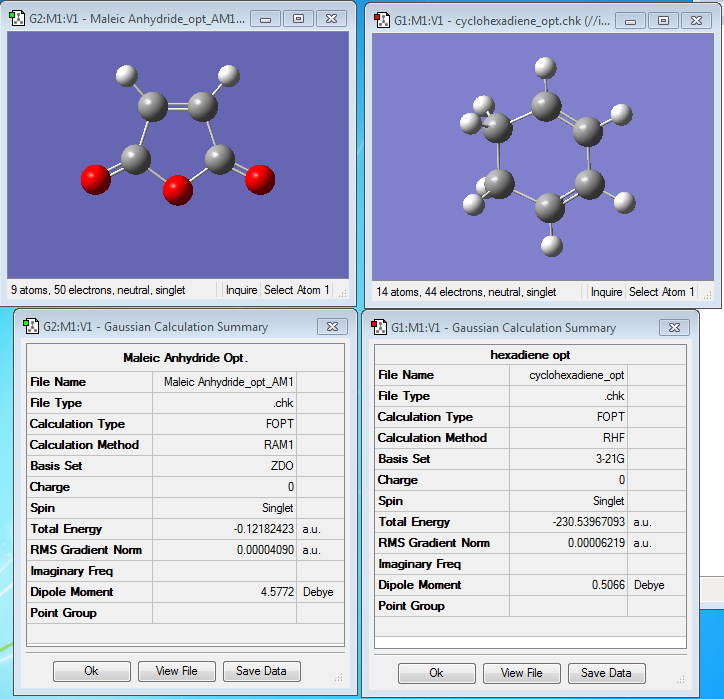Click the '14 atoms, 44 electrons, neutral, singlet' status text
The image size is (724, 699).
click(466, 292)
